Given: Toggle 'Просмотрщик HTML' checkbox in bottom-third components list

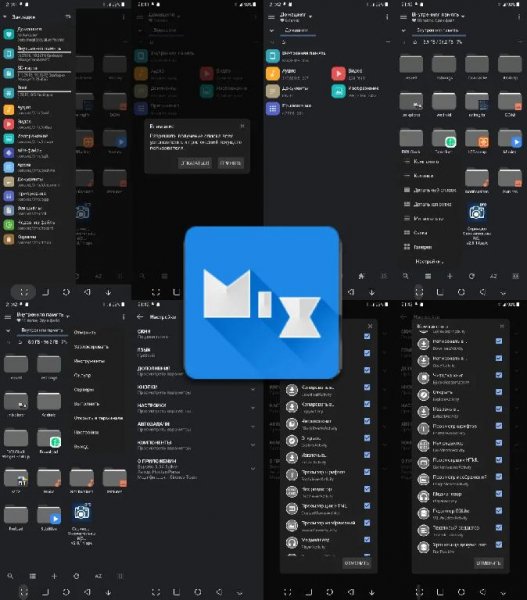Looking at the screenshot, I should pos(367,506).
